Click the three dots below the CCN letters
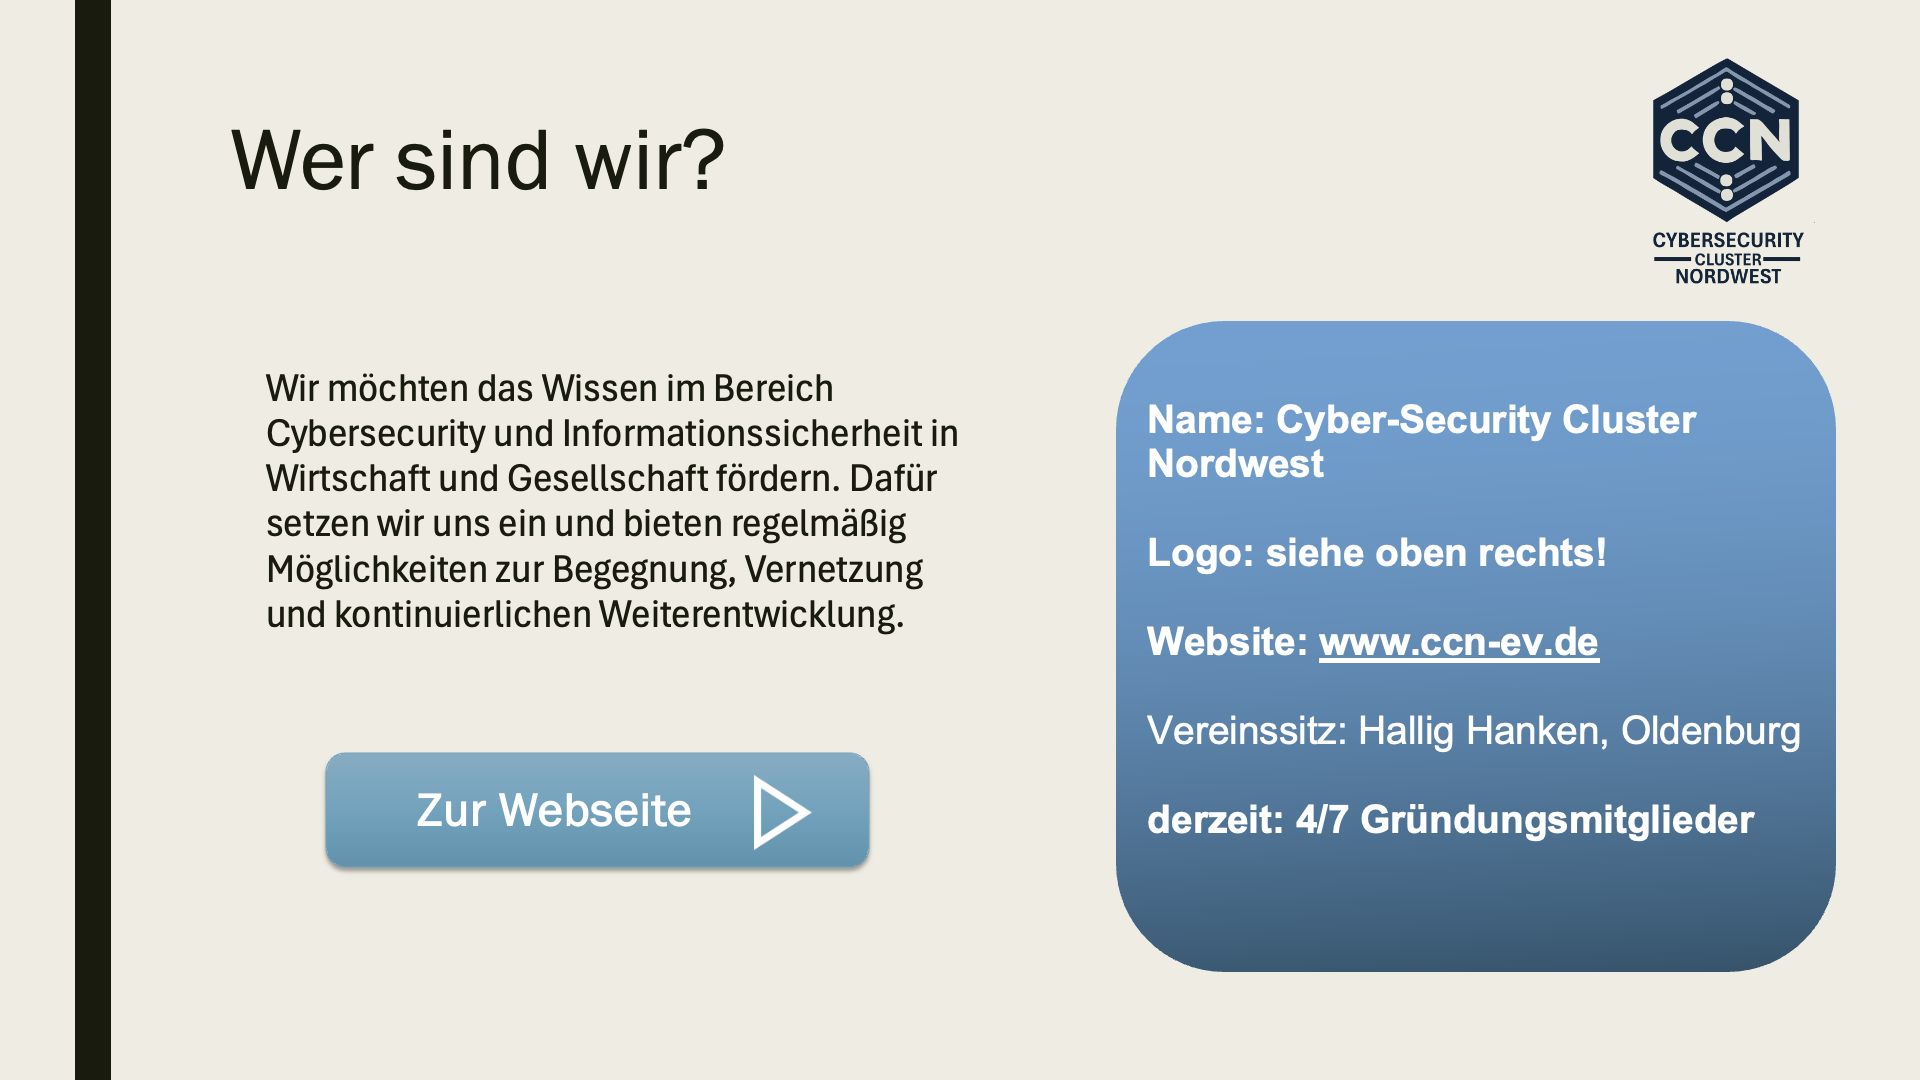The height and width of the screenshot is (1080, 1920). [1727, 187]
